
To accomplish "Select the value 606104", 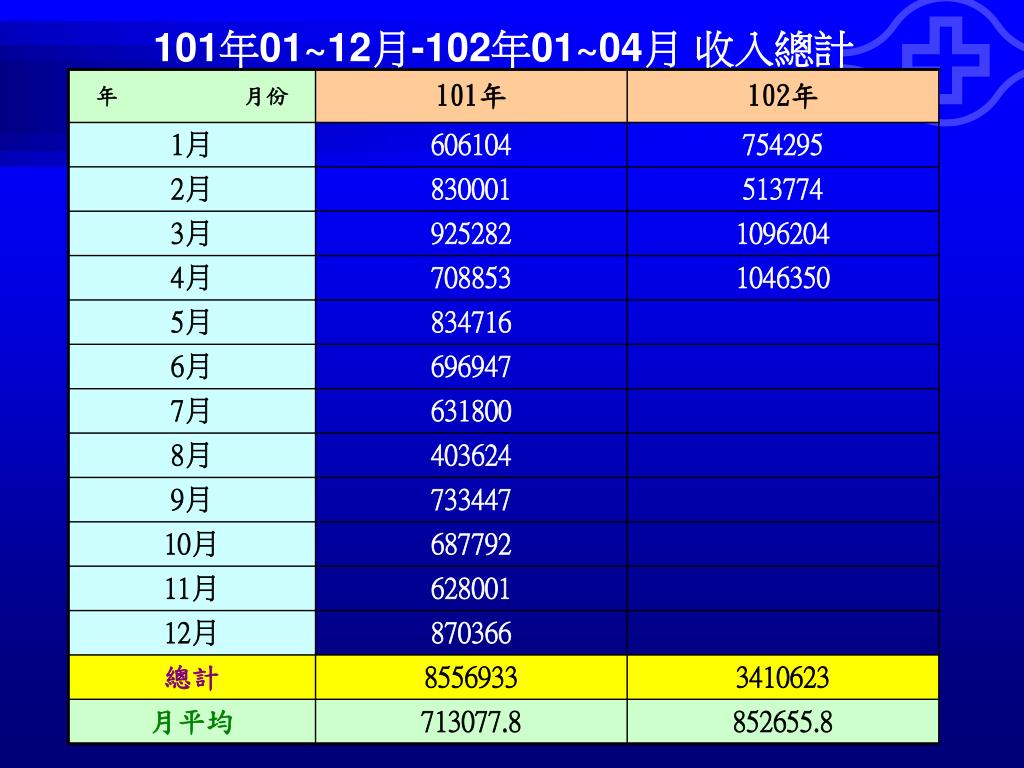I will [x=471, y=145].
